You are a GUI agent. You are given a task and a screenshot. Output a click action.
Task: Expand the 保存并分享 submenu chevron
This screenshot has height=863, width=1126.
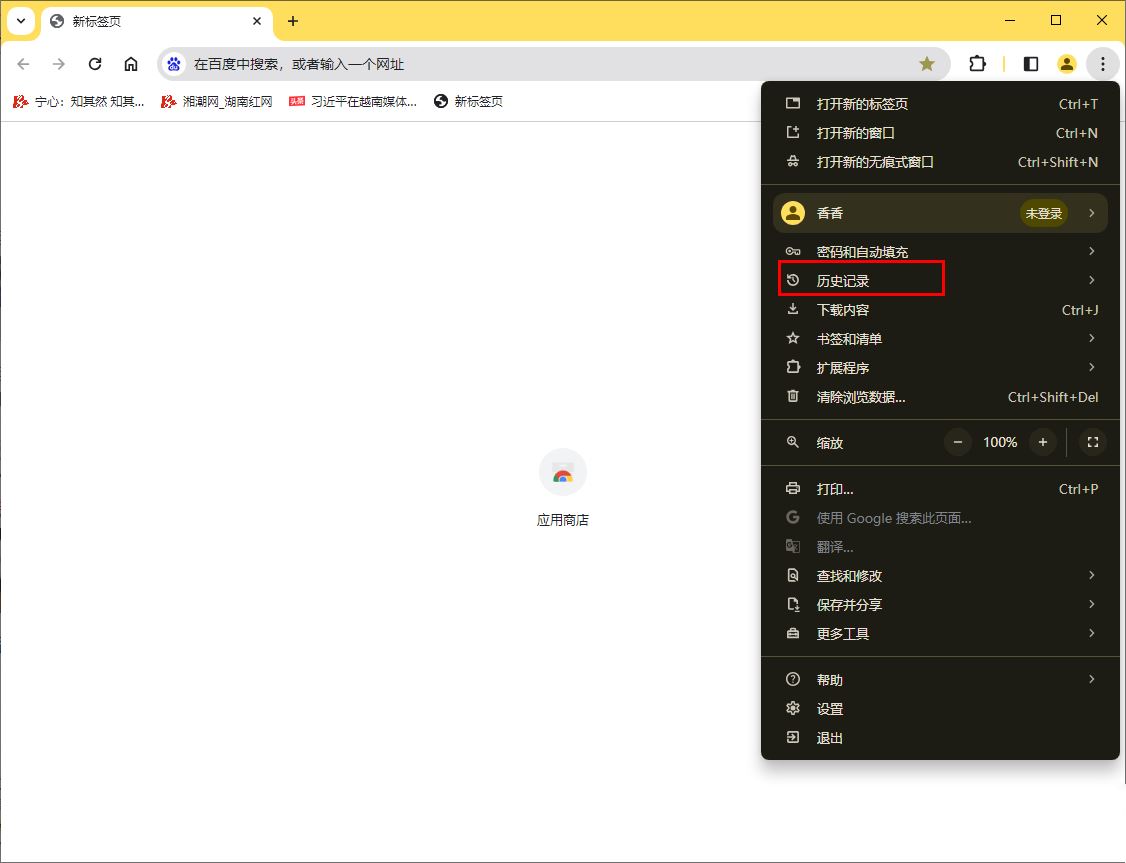1092,604
